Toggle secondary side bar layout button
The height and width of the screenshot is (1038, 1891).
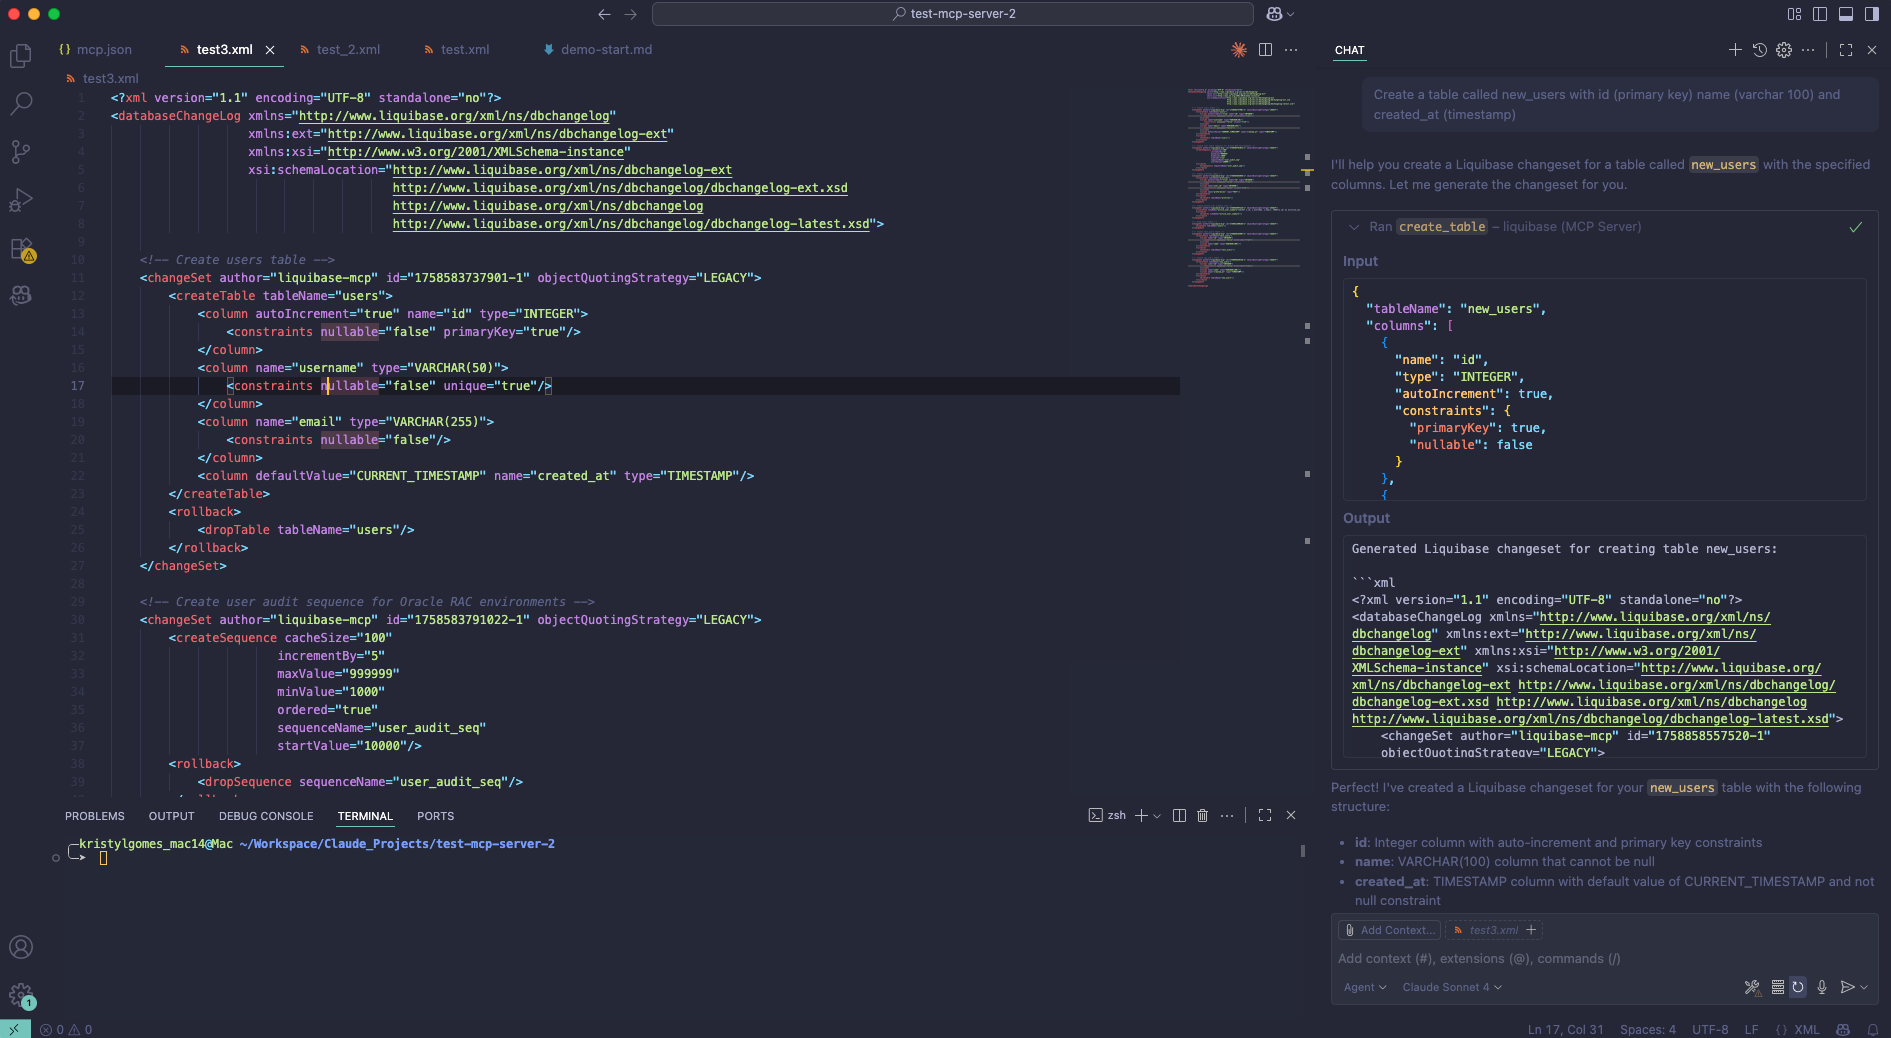point(1872,14)
